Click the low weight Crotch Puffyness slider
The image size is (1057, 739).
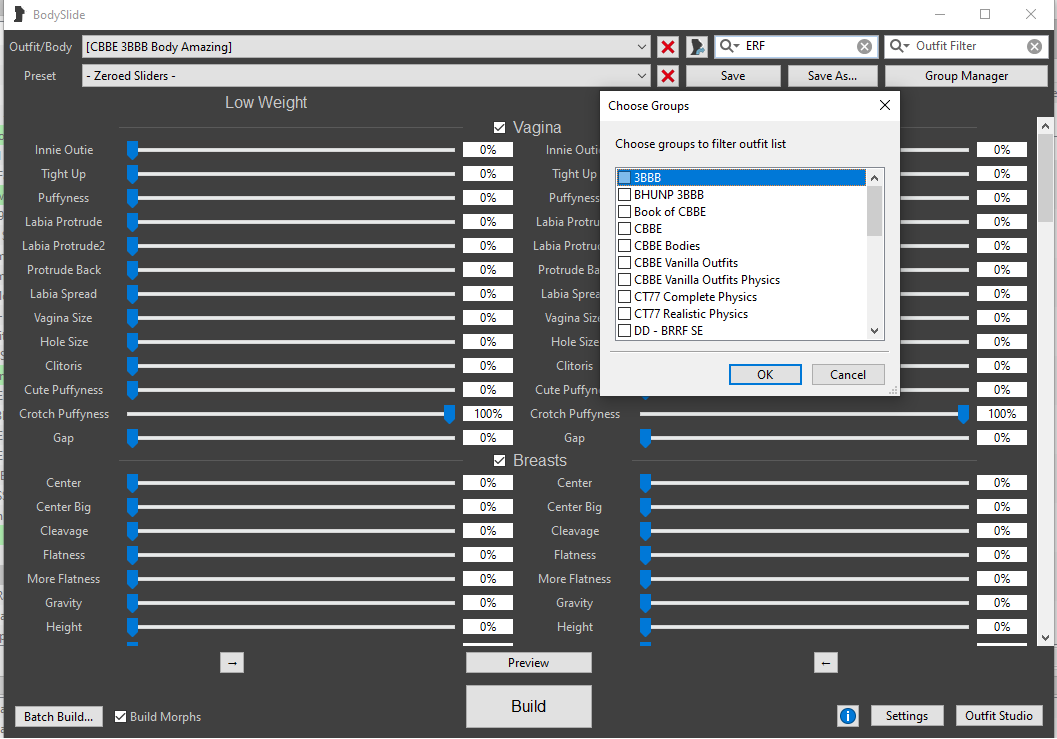pyautogui.click(x=291, y=414)
